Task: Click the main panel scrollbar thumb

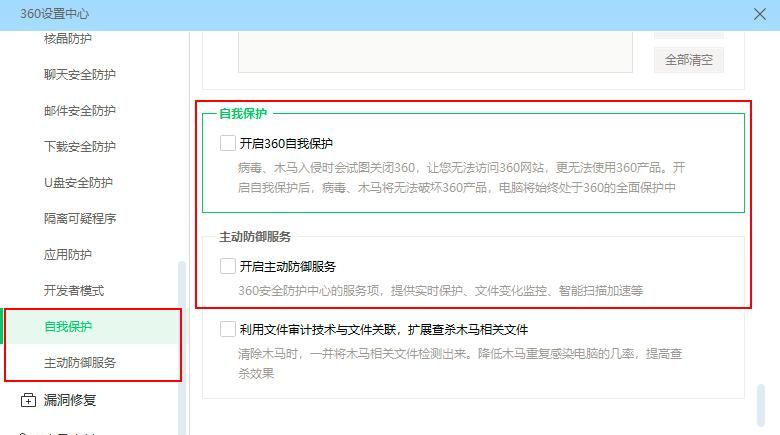Action: pyautogui.click(x=760, y=405)
